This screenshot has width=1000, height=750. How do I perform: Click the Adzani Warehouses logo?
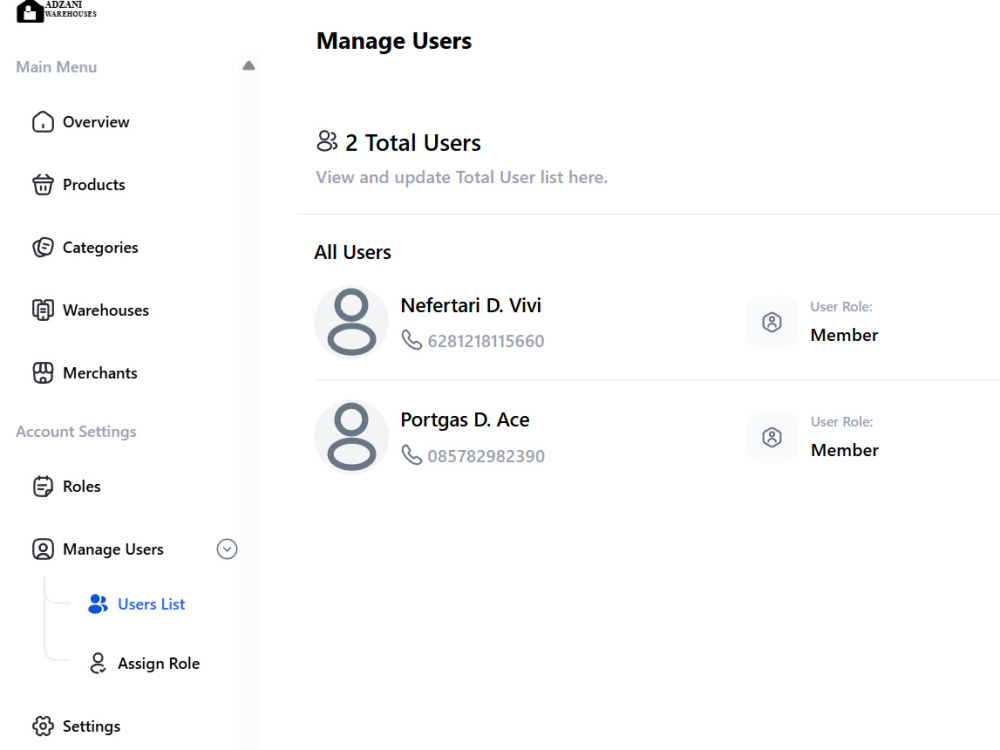coord(56,11)
